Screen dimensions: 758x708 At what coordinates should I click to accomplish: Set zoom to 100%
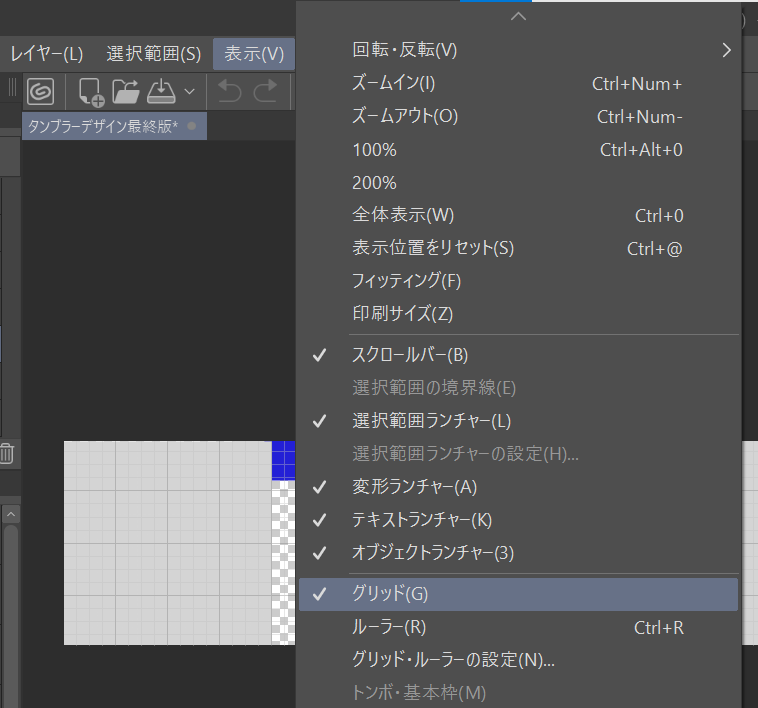tap(518, 149)
